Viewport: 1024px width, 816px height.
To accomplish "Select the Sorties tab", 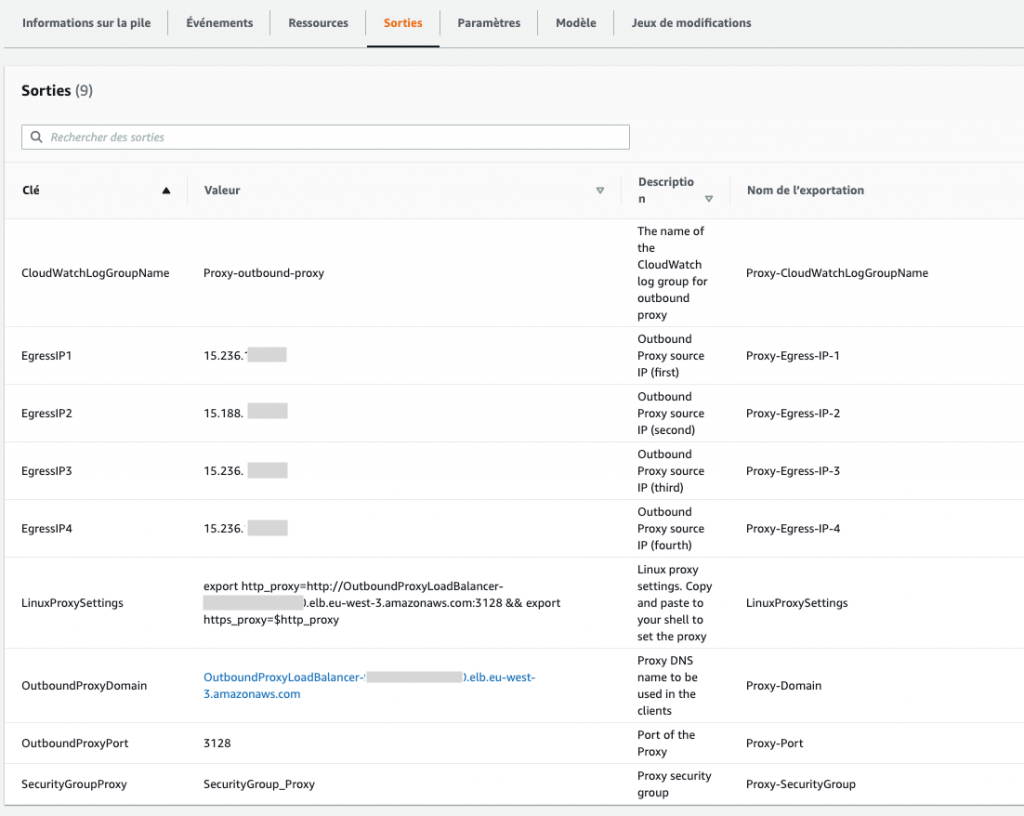I will point(403,23).
